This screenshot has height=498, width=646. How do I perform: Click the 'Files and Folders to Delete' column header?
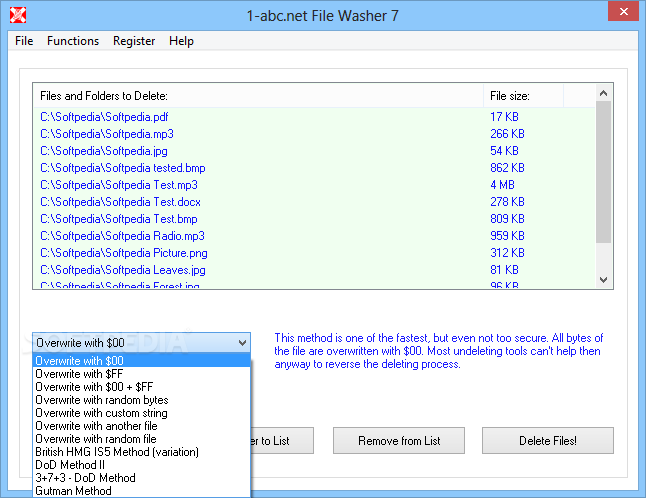(258, 96)
